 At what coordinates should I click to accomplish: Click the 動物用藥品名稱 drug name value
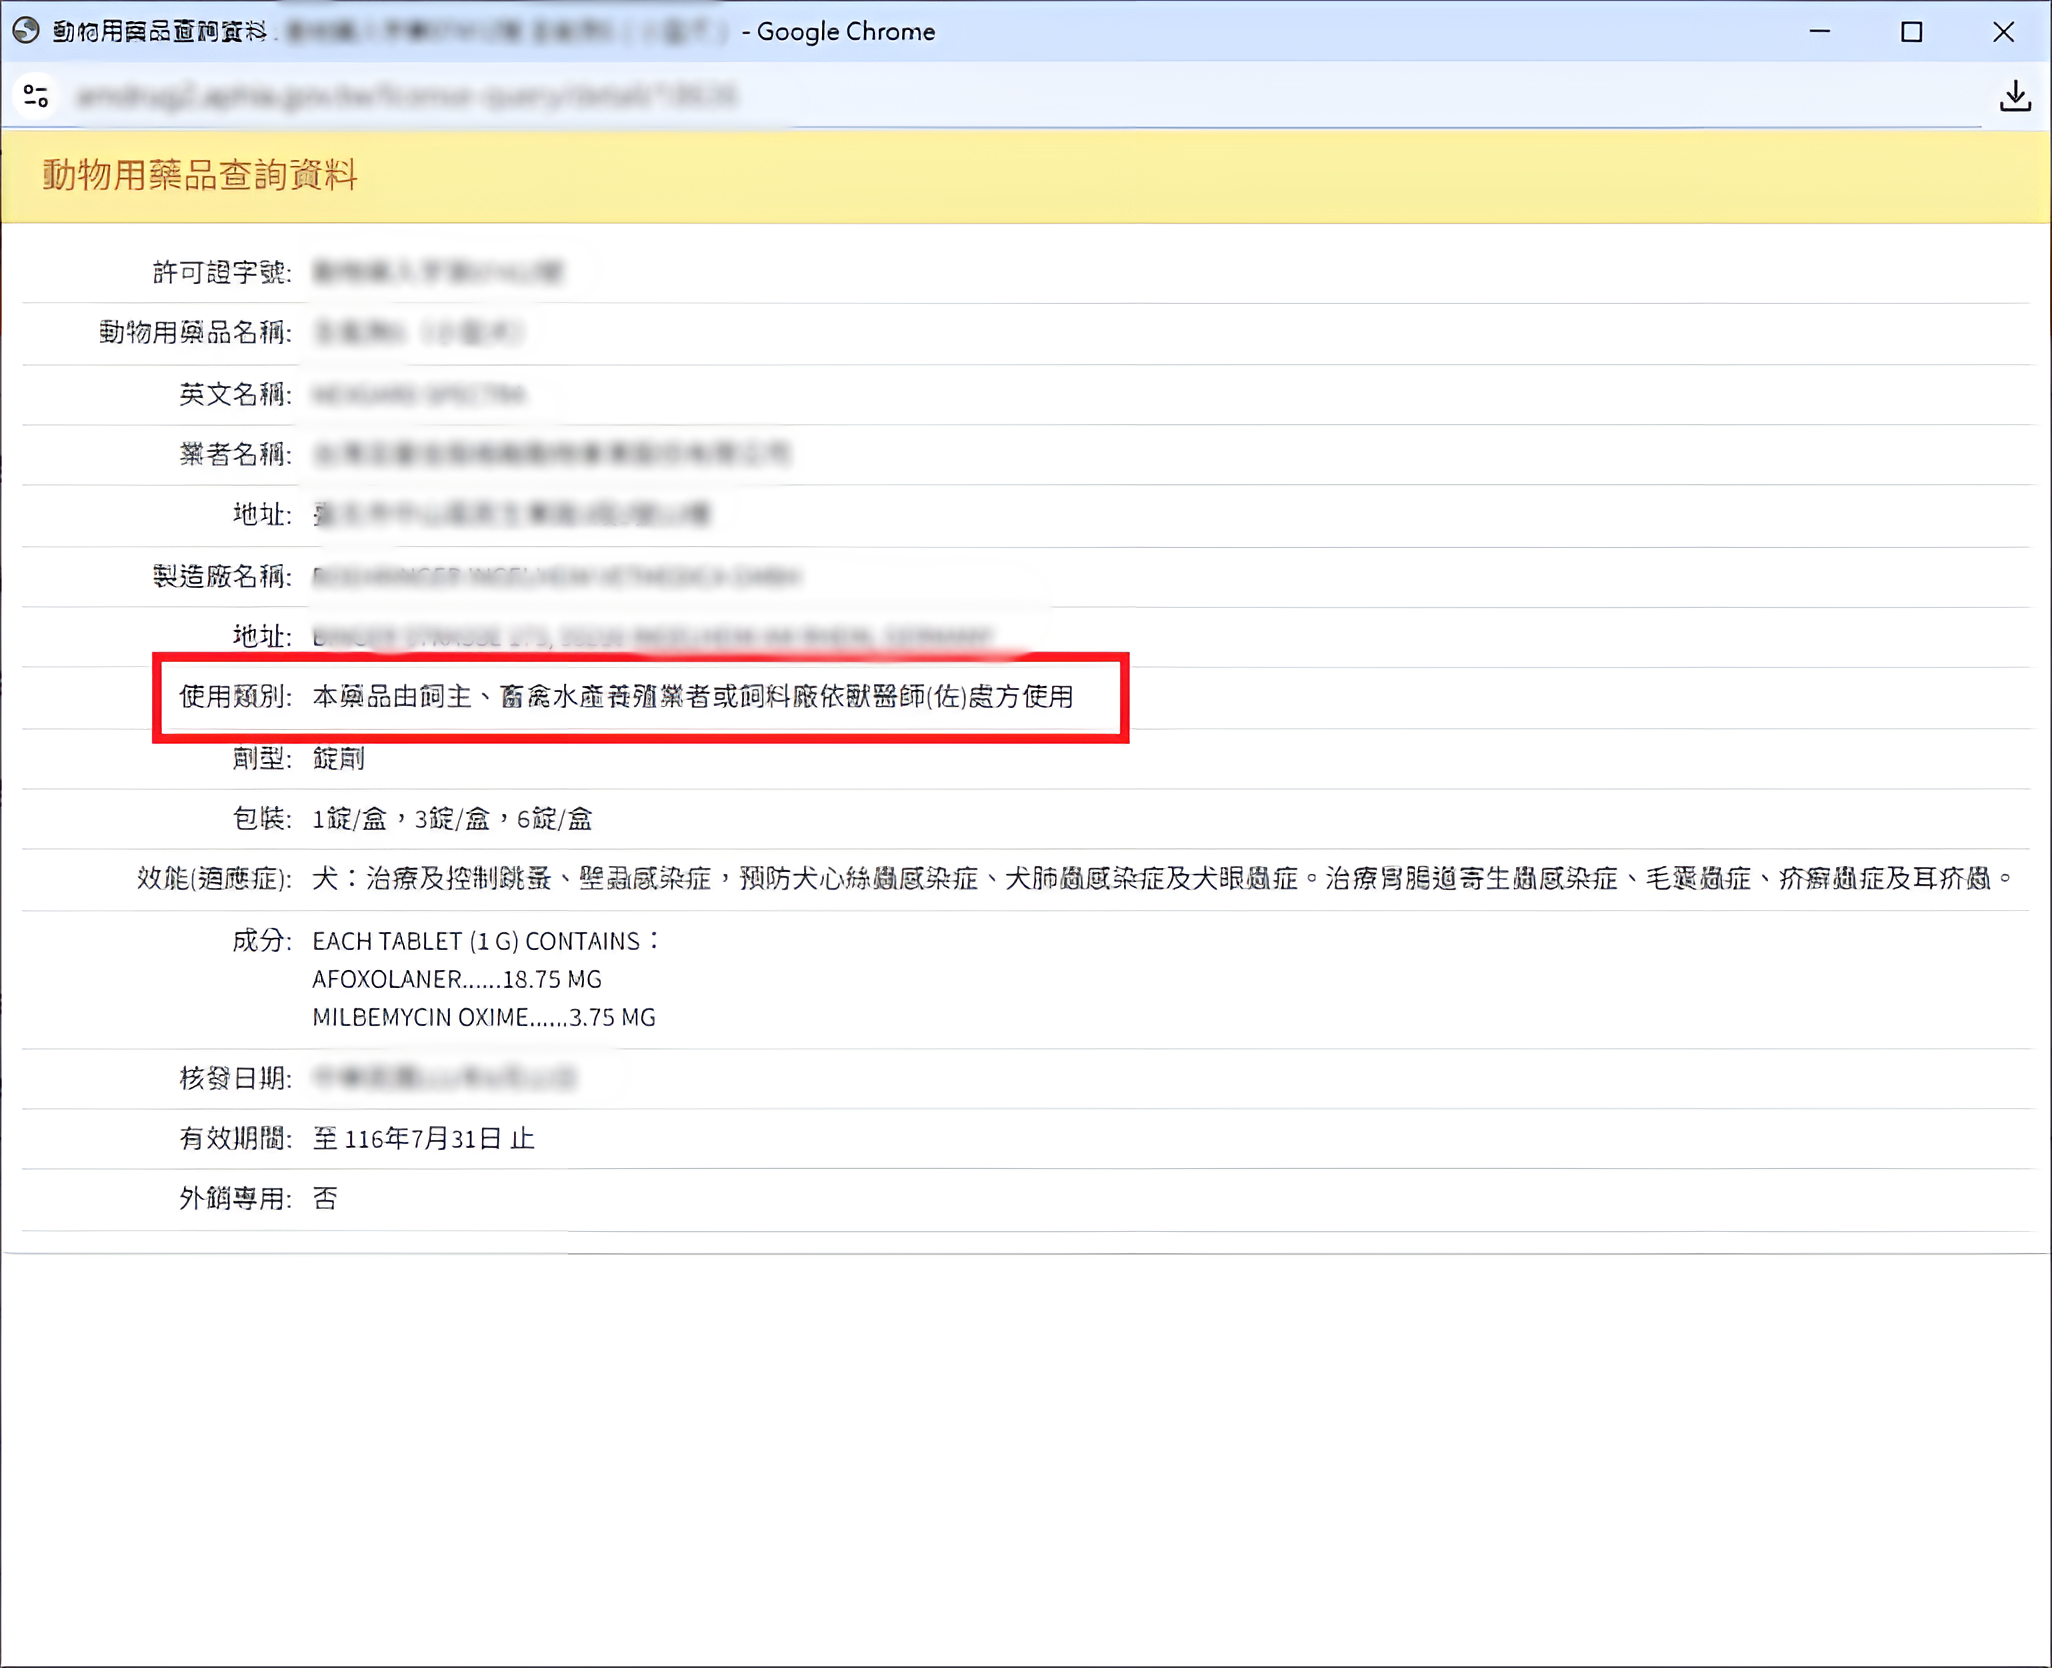coord(418,333)
